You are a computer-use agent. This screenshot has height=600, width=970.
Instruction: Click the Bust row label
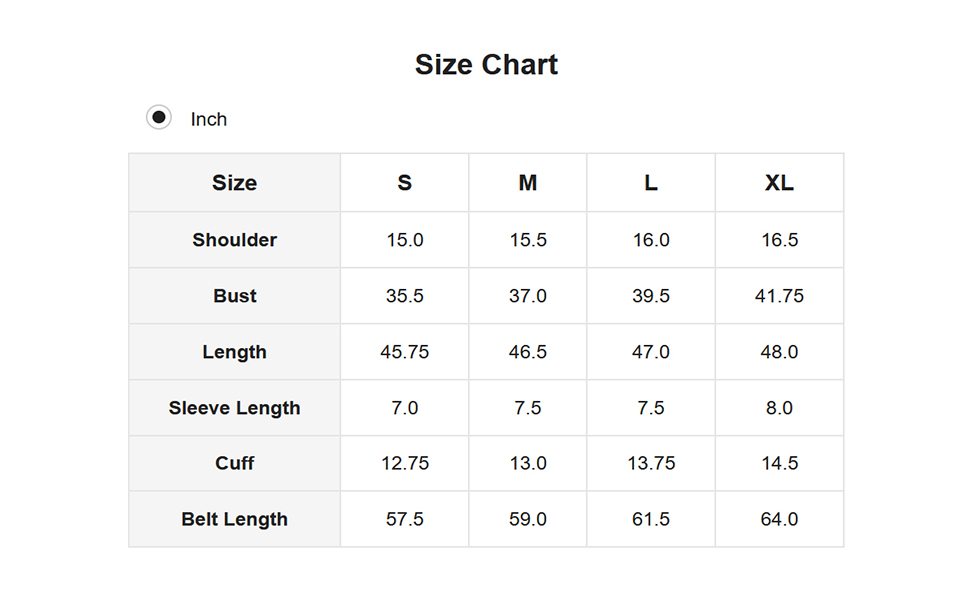tap(235, 296)
